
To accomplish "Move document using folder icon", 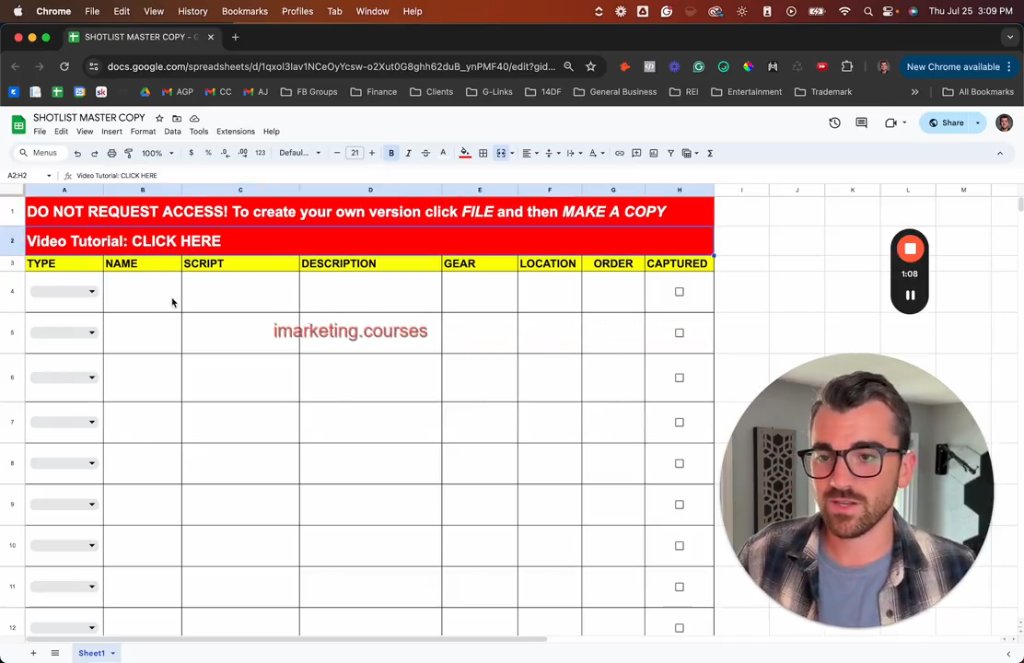I will tap(177, 118).
